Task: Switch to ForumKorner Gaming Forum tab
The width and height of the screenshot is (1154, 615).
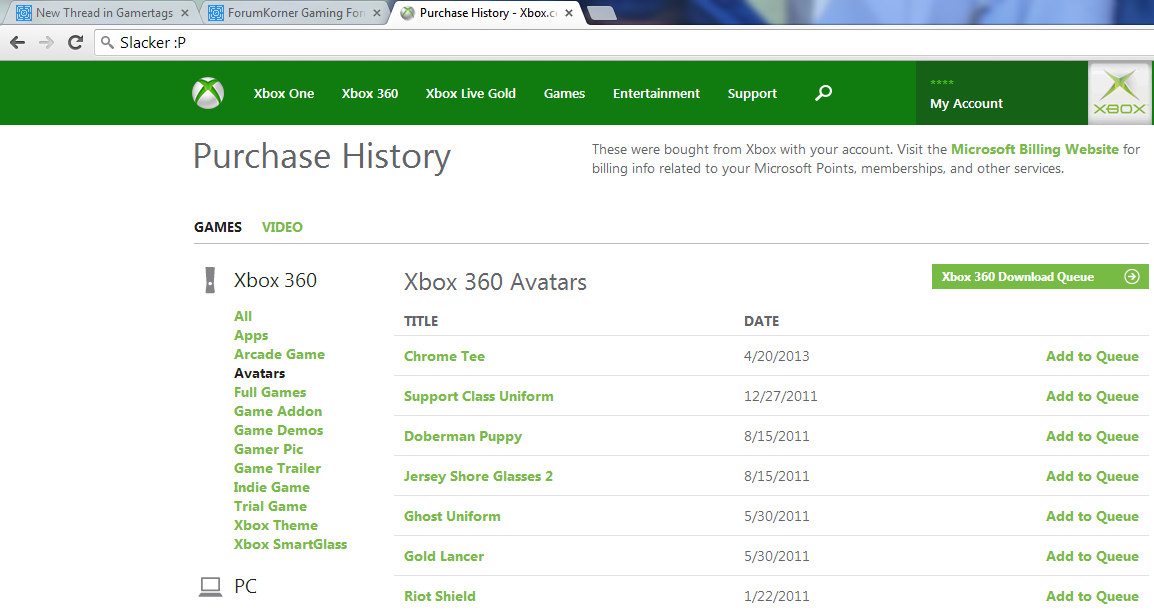Action: (293, 13)
